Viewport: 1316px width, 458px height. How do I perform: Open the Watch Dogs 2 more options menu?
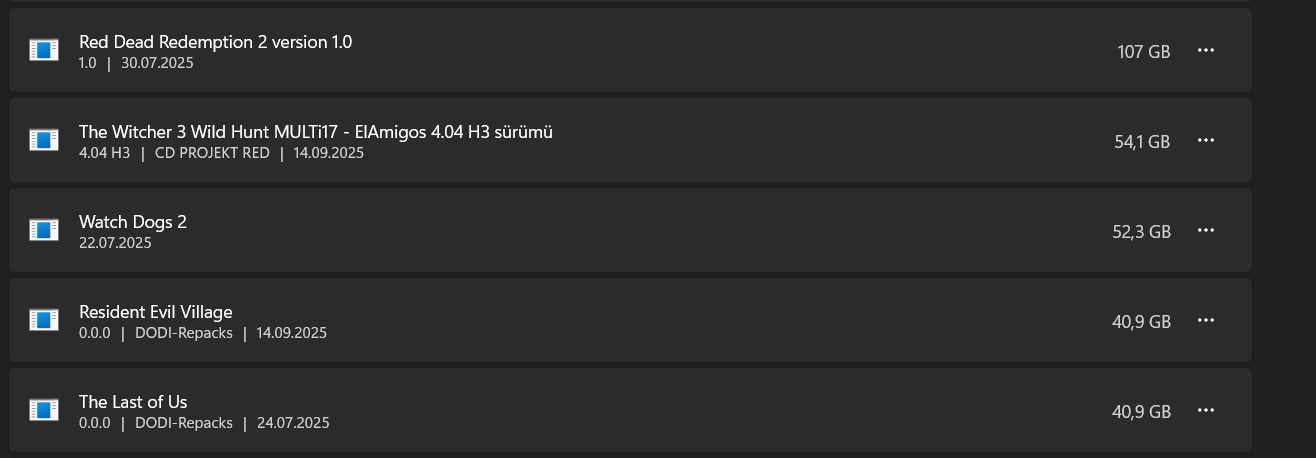(x=1205, y=230)
